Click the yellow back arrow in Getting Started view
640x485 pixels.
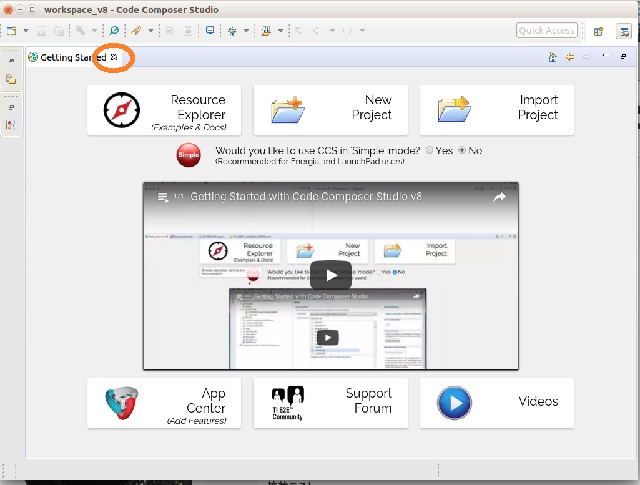click(570, 57)
